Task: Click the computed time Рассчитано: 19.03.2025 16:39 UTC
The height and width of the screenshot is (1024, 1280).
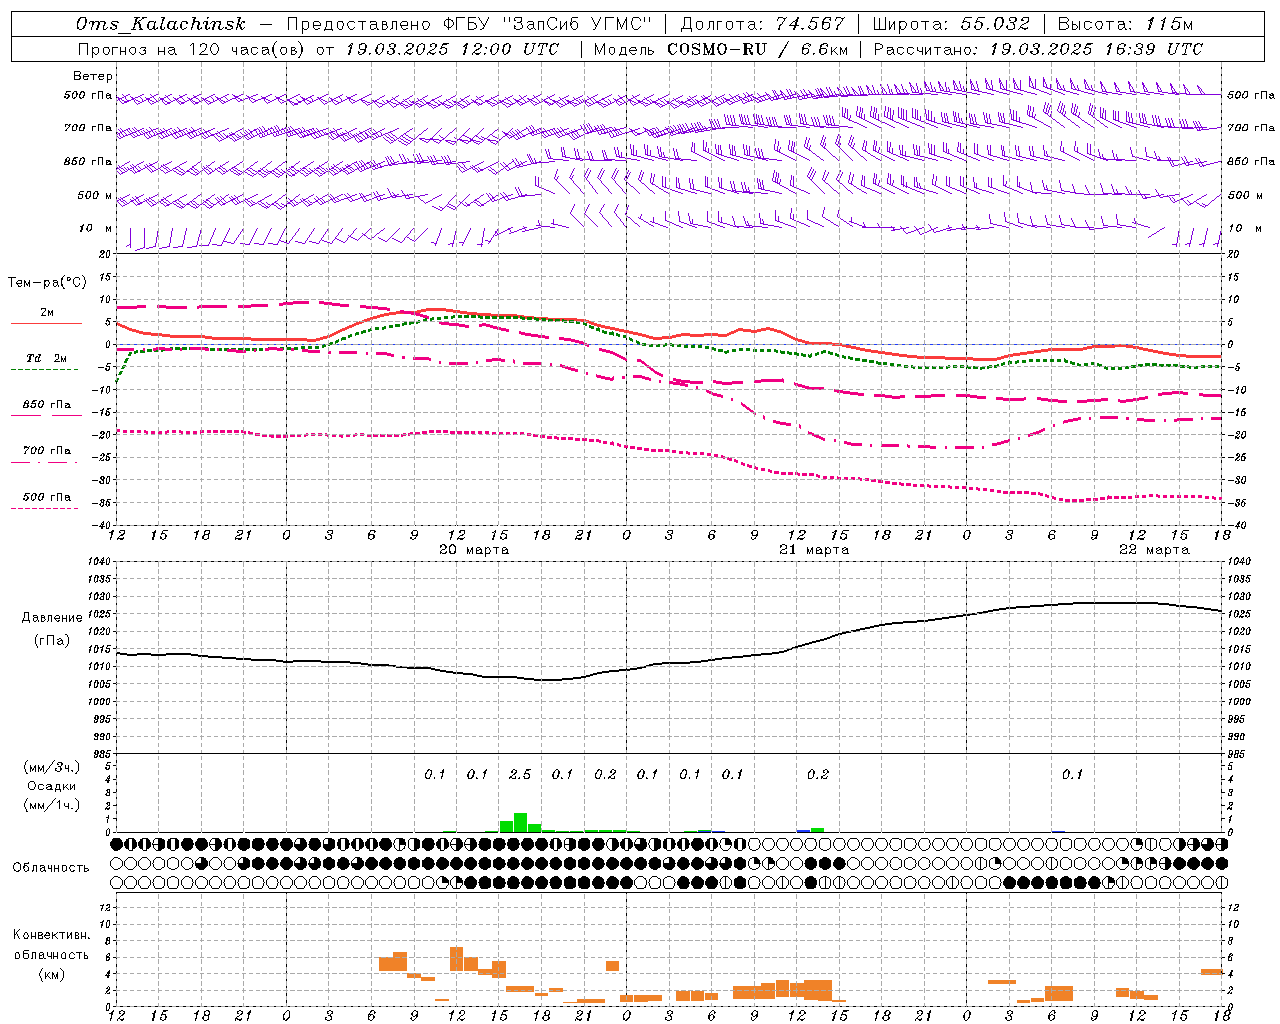Action: coord(1038,49)
